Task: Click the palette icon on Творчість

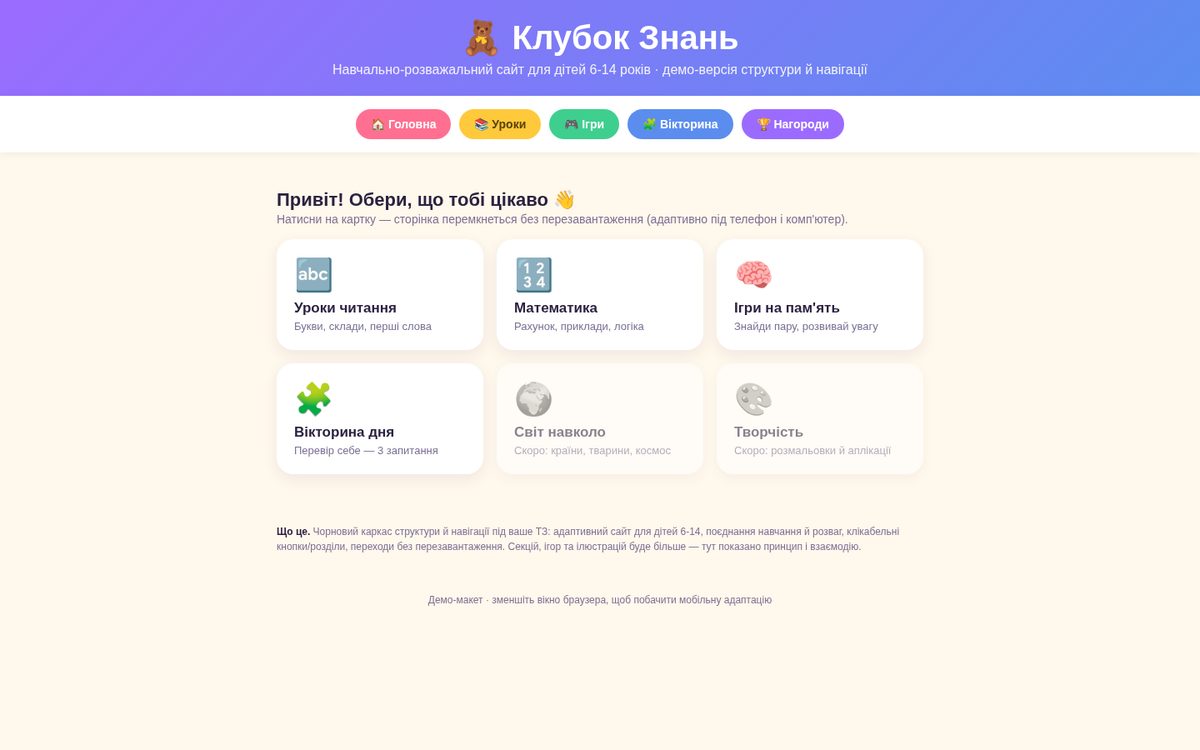Action: (753, 399)
